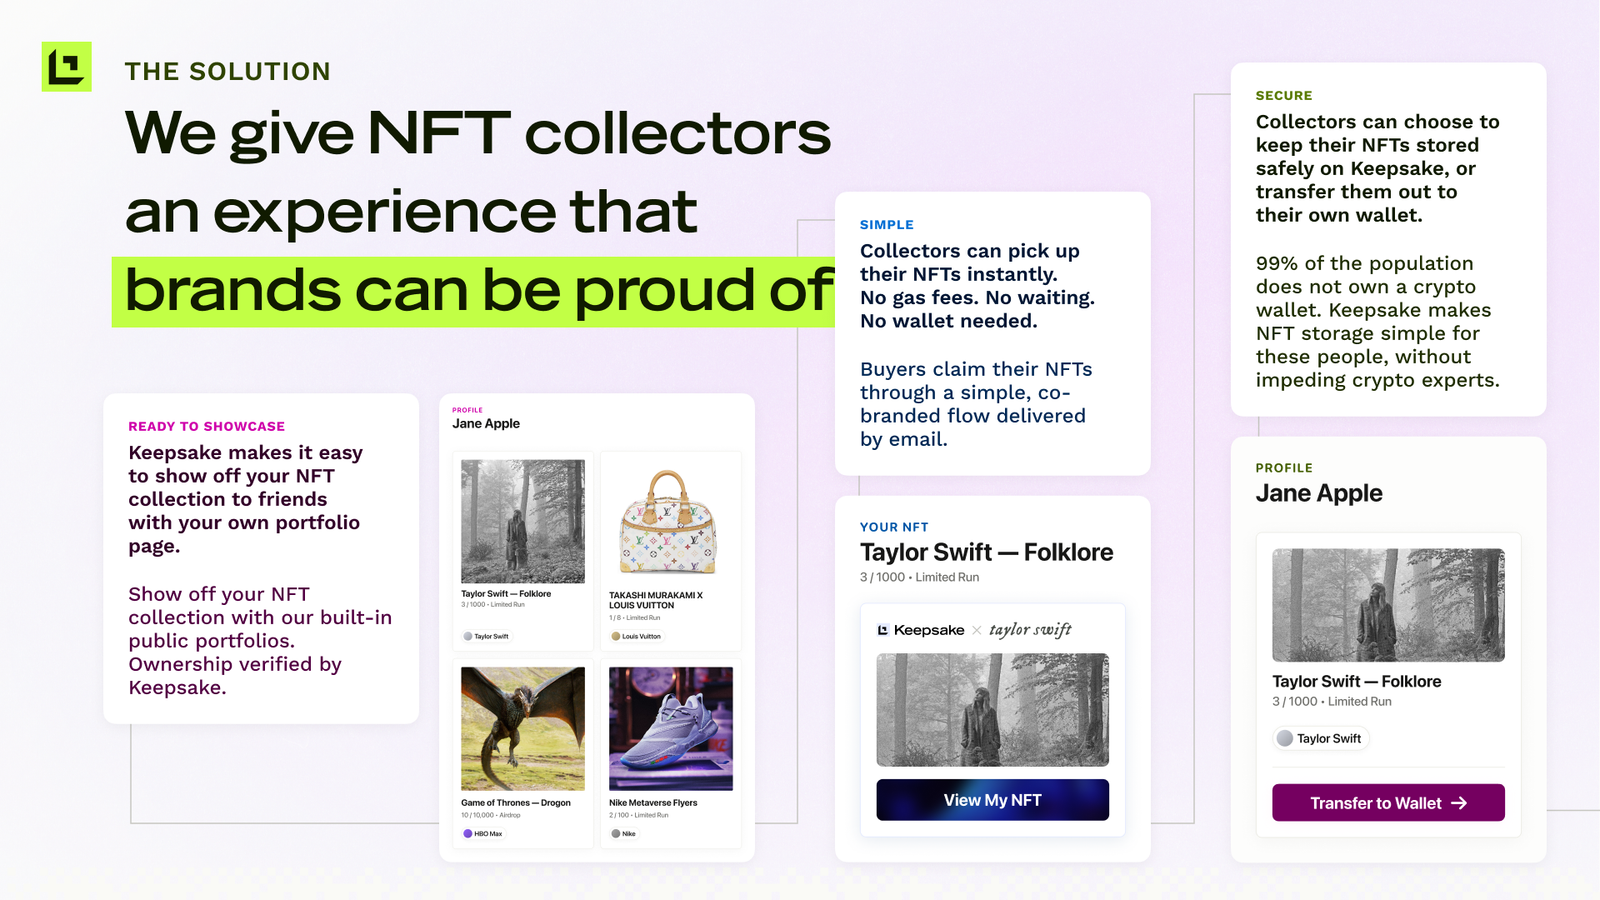Viewport: 1600px width, 900px height.
Task: Click the blue 'SIMPLE' label
Action: pos(887,225)
